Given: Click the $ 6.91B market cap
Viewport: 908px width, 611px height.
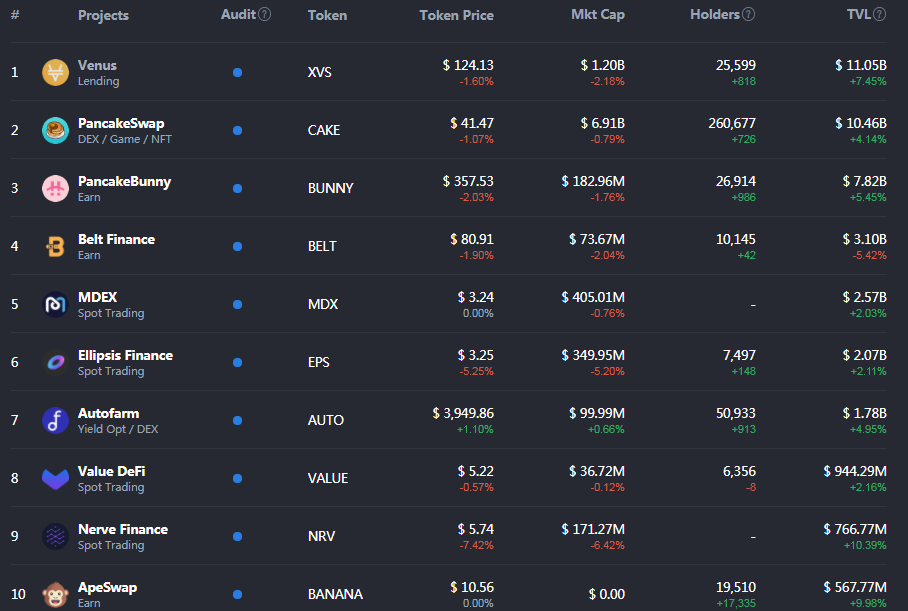Looking at the screenshot, I should pos(603,123).
